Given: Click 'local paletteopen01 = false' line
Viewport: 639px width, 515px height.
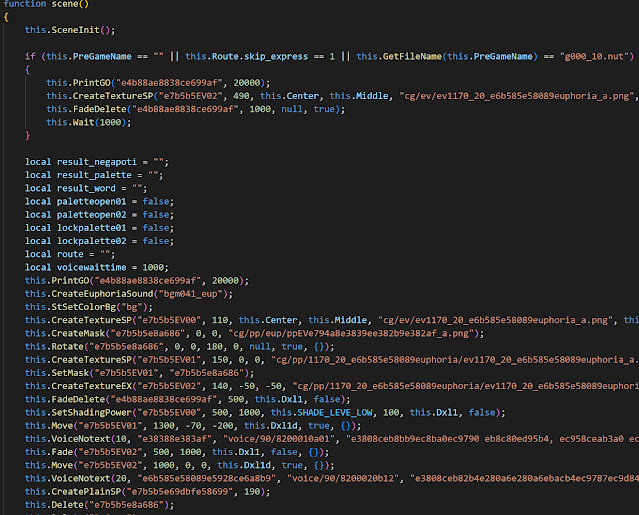Looking at the screenshot, I should (99, 201).
